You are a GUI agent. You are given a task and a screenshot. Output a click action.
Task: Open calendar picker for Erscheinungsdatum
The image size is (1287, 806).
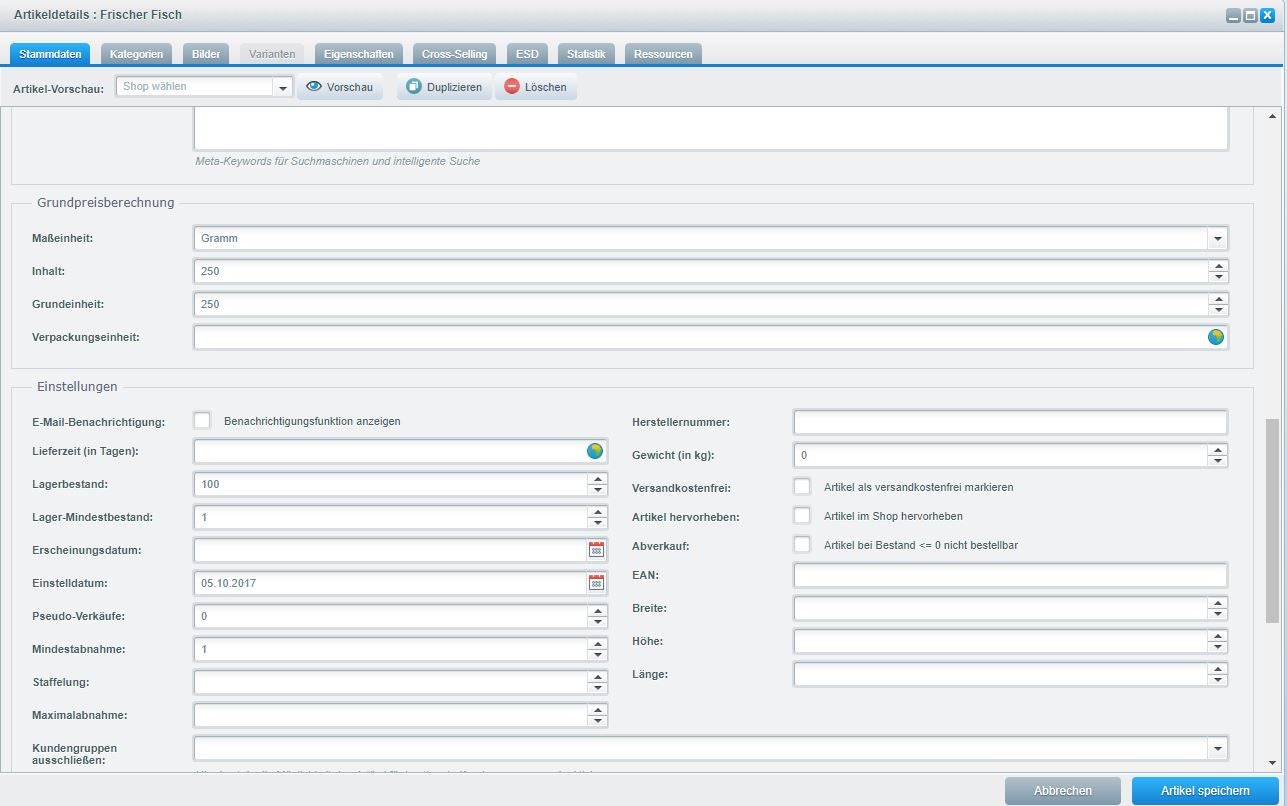[x=597, y=550]
